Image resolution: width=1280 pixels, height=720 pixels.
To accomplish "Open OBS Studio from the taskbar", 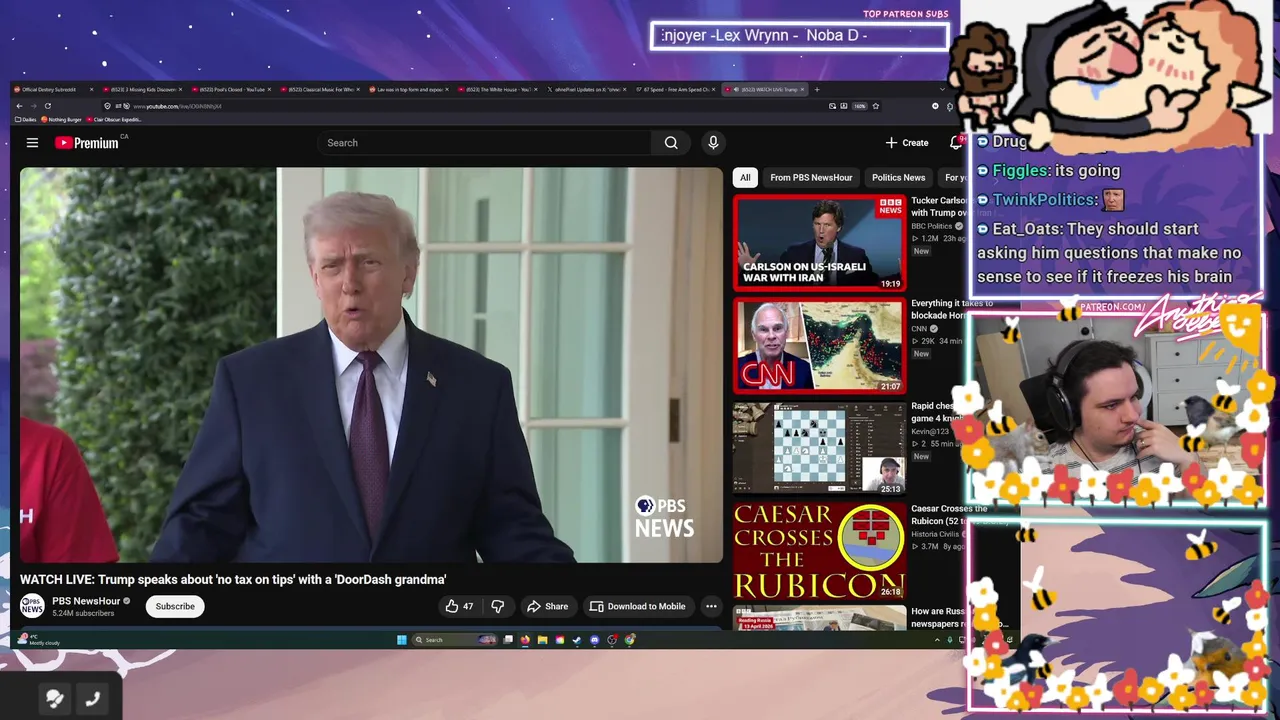I will (x=612, y=640).
